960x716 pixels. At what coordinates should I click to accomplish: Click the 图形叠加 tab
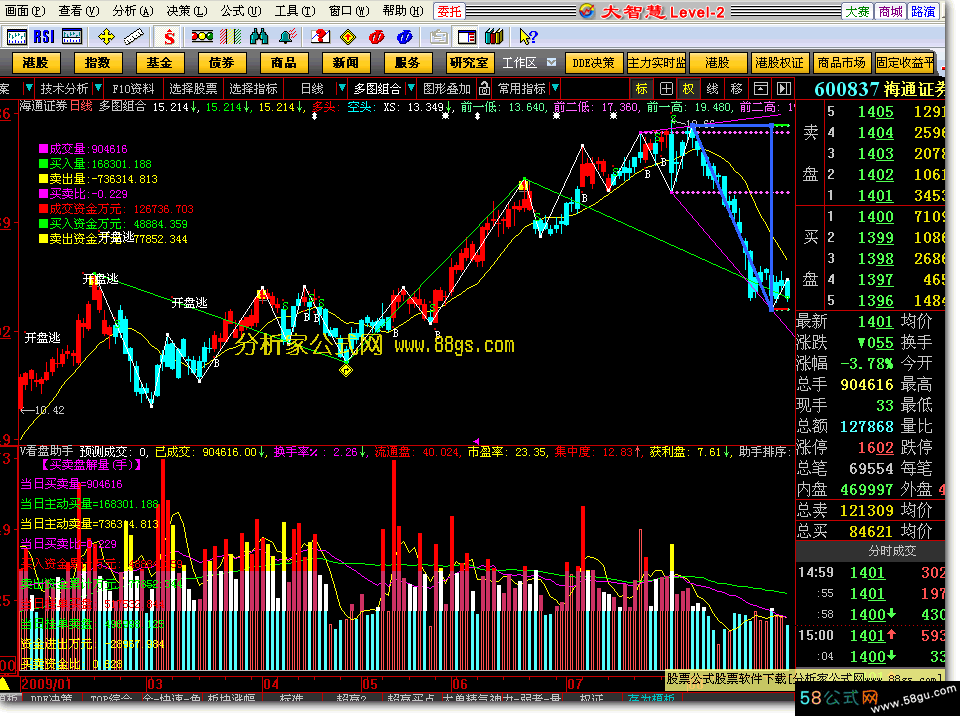click(448, 89)
